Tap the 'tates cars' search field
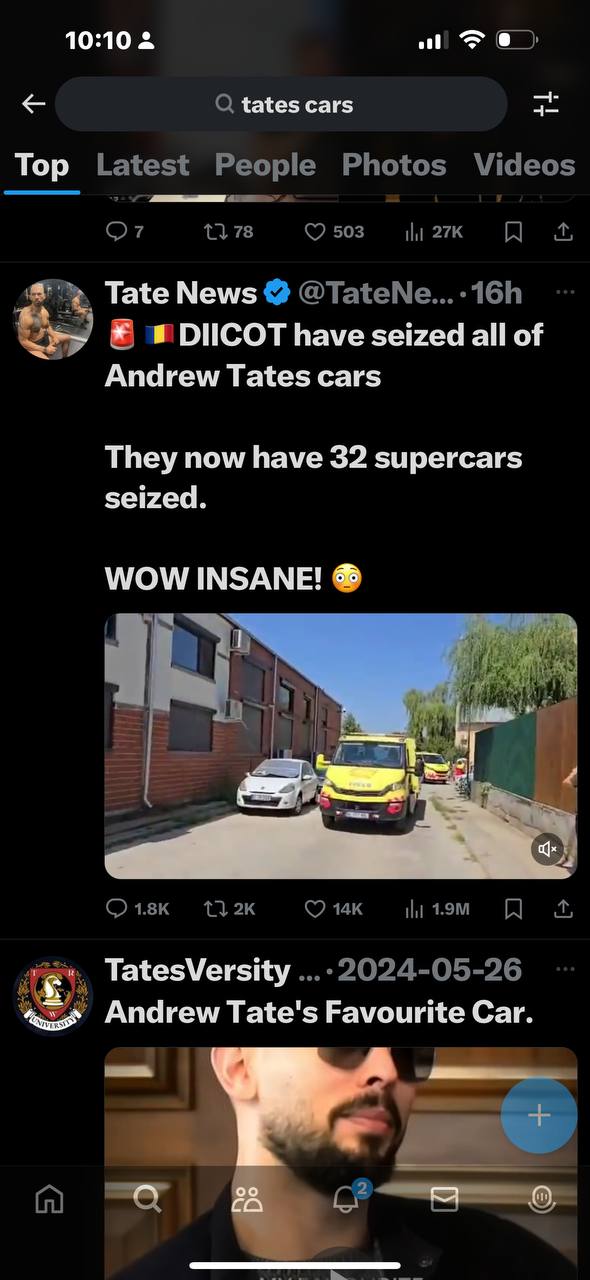The height and width of the screenshot is (1280, 590). 281,104
